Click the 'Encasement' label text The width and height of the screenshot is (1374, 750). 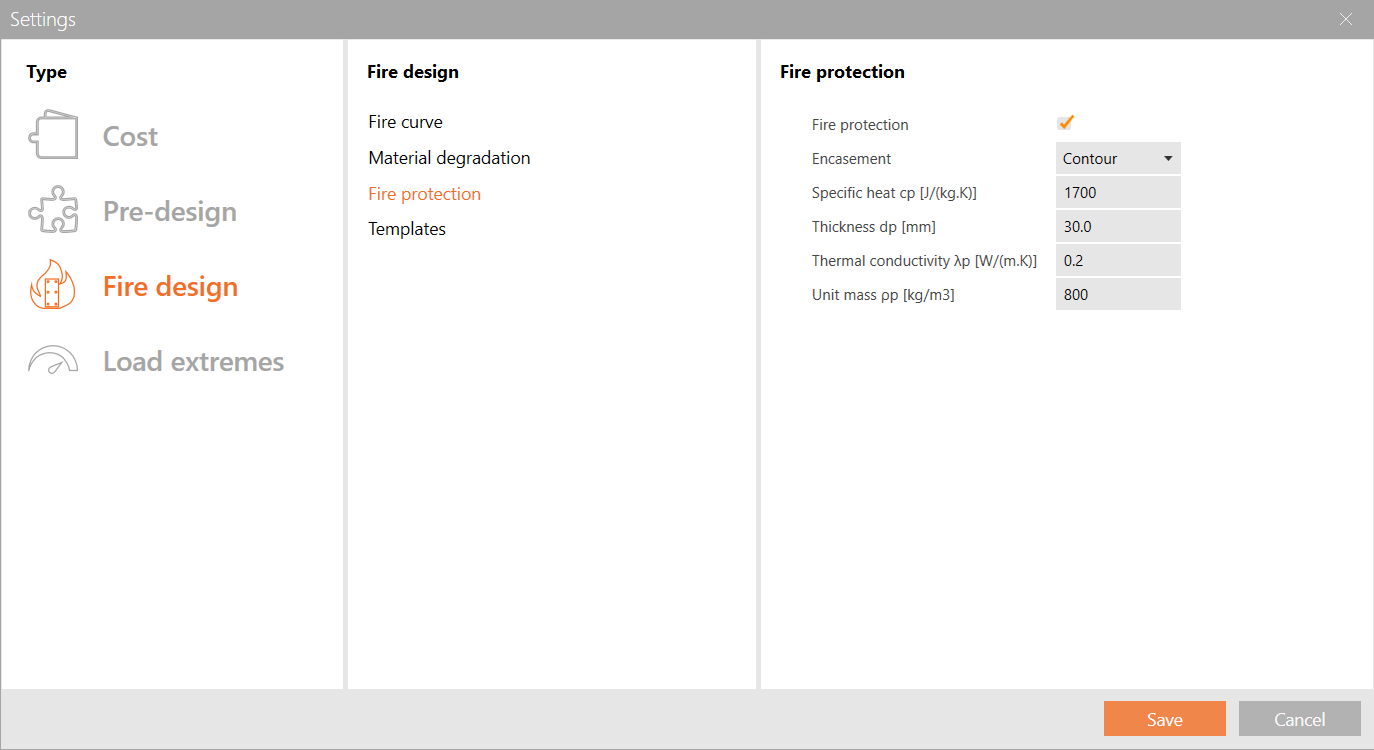point(851,159)
